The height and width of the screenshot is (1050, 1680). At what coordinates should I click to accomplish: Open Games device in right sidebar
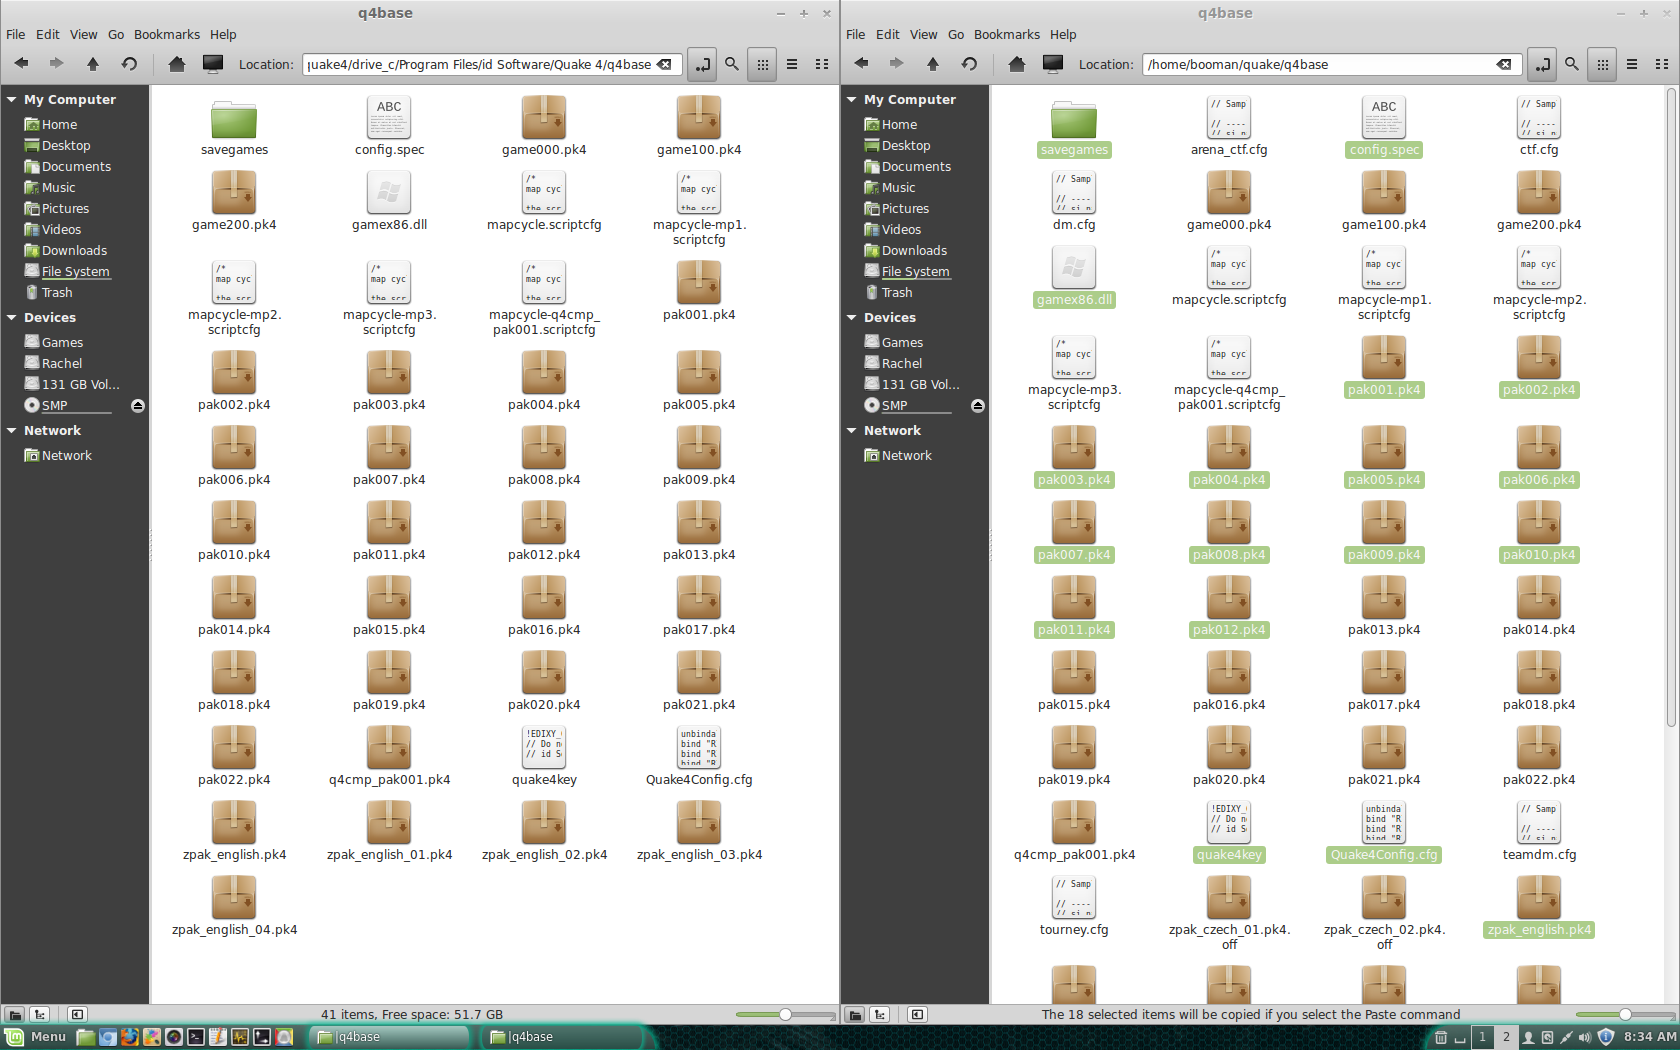tap(902, 343)
